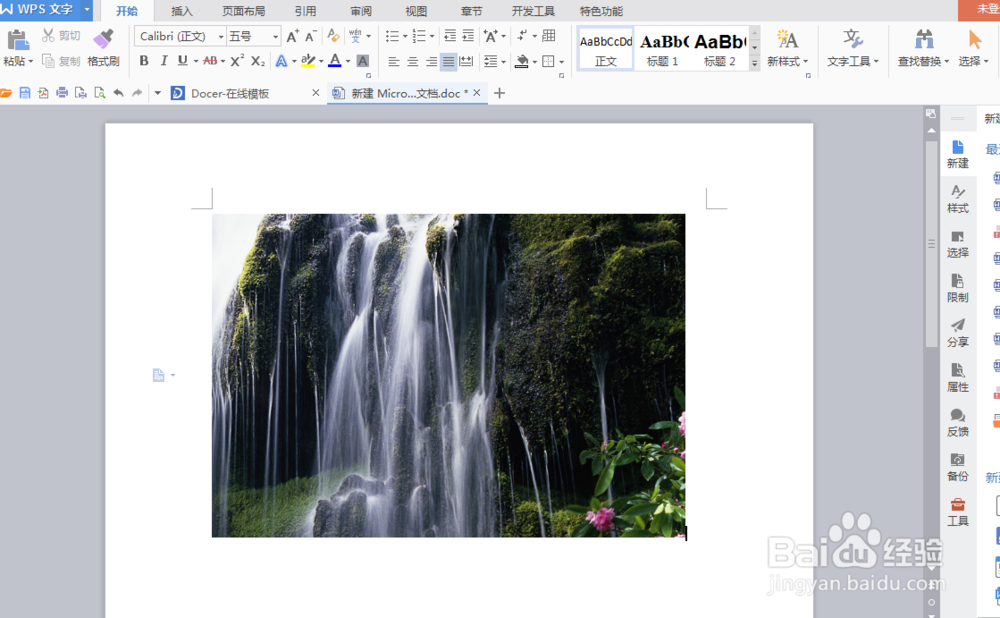
Task: Decrease font size with A- icon
Action: click(311, 36)
